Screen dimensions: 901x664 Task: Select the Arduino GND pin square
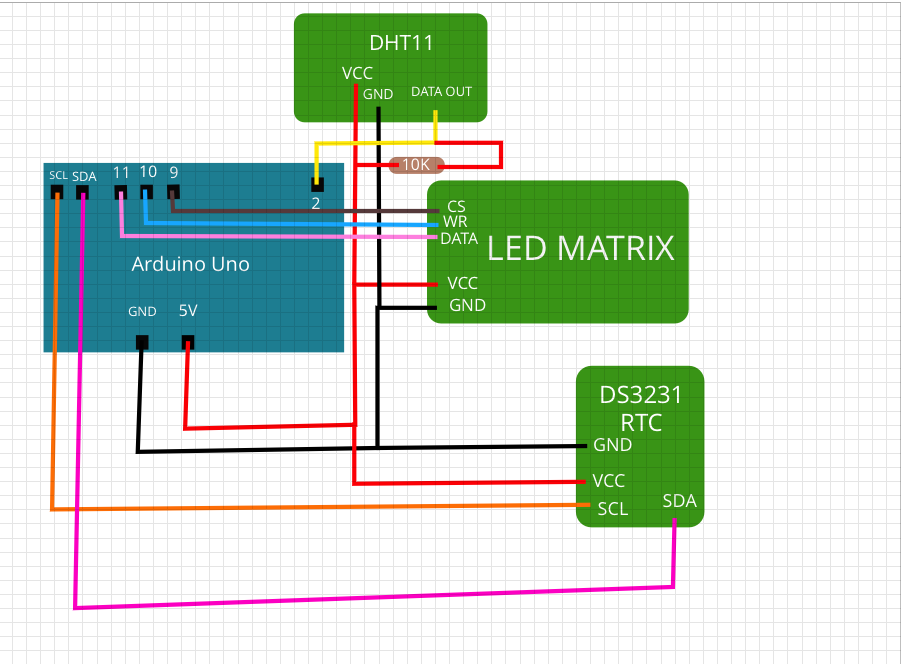[x=142, y=342]
